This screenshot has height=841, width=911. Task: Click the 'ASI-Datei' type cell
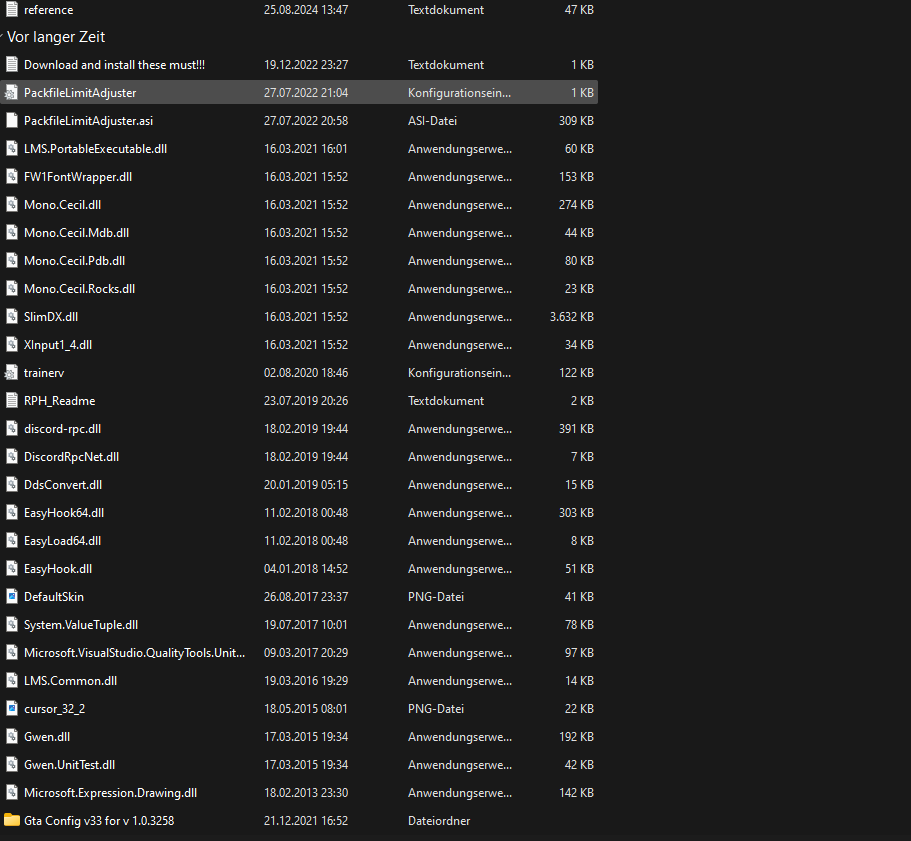point(432,120)
